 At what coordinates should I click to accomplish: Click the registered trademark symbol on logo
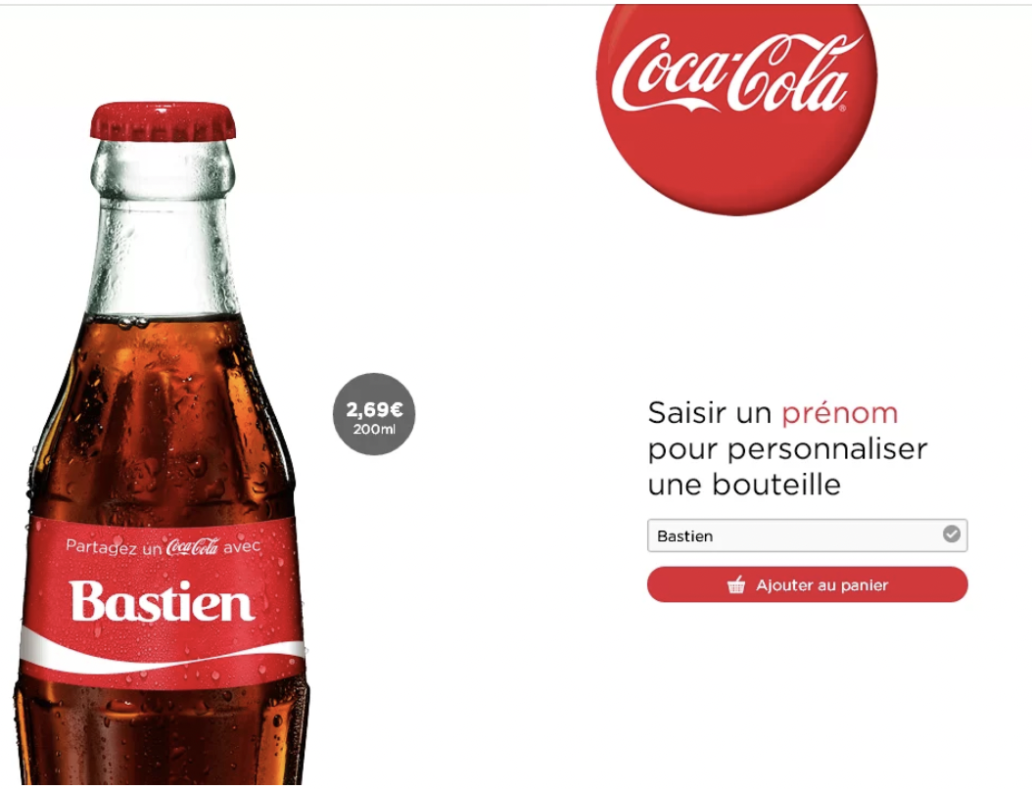(x=842, y=108)
